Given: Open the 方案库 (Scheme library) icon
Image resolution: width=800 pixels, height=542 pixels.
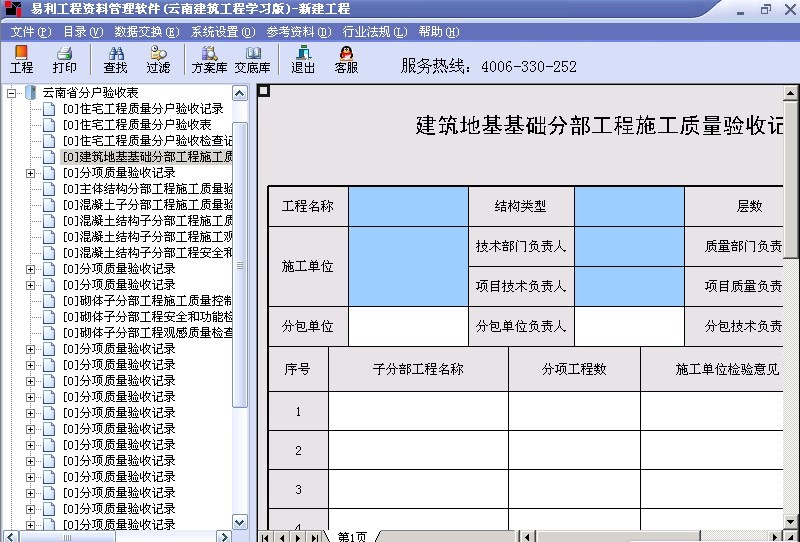Looking at the screenshot, I should (x=209, y=59).
